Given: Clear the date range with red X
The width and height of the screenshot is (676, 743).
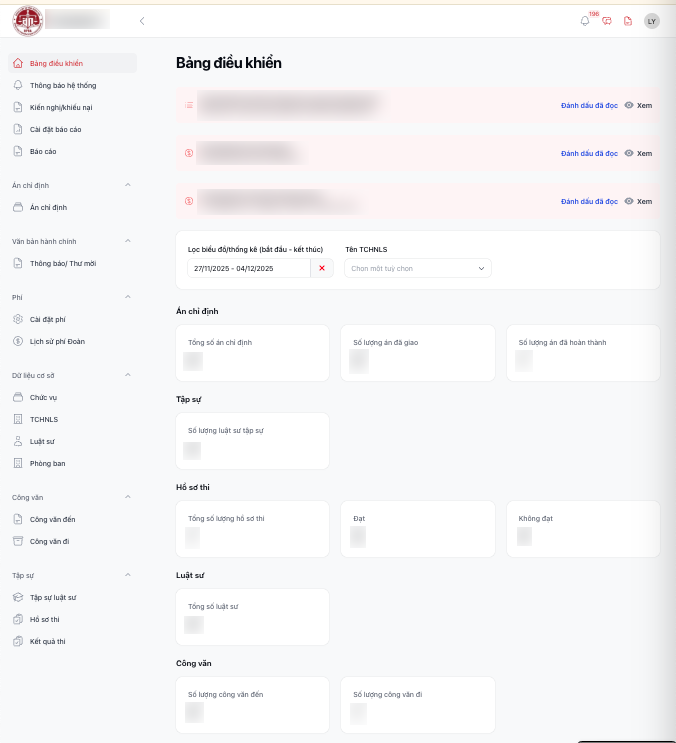Looking at the screenshot, I should tap(322, 268).
